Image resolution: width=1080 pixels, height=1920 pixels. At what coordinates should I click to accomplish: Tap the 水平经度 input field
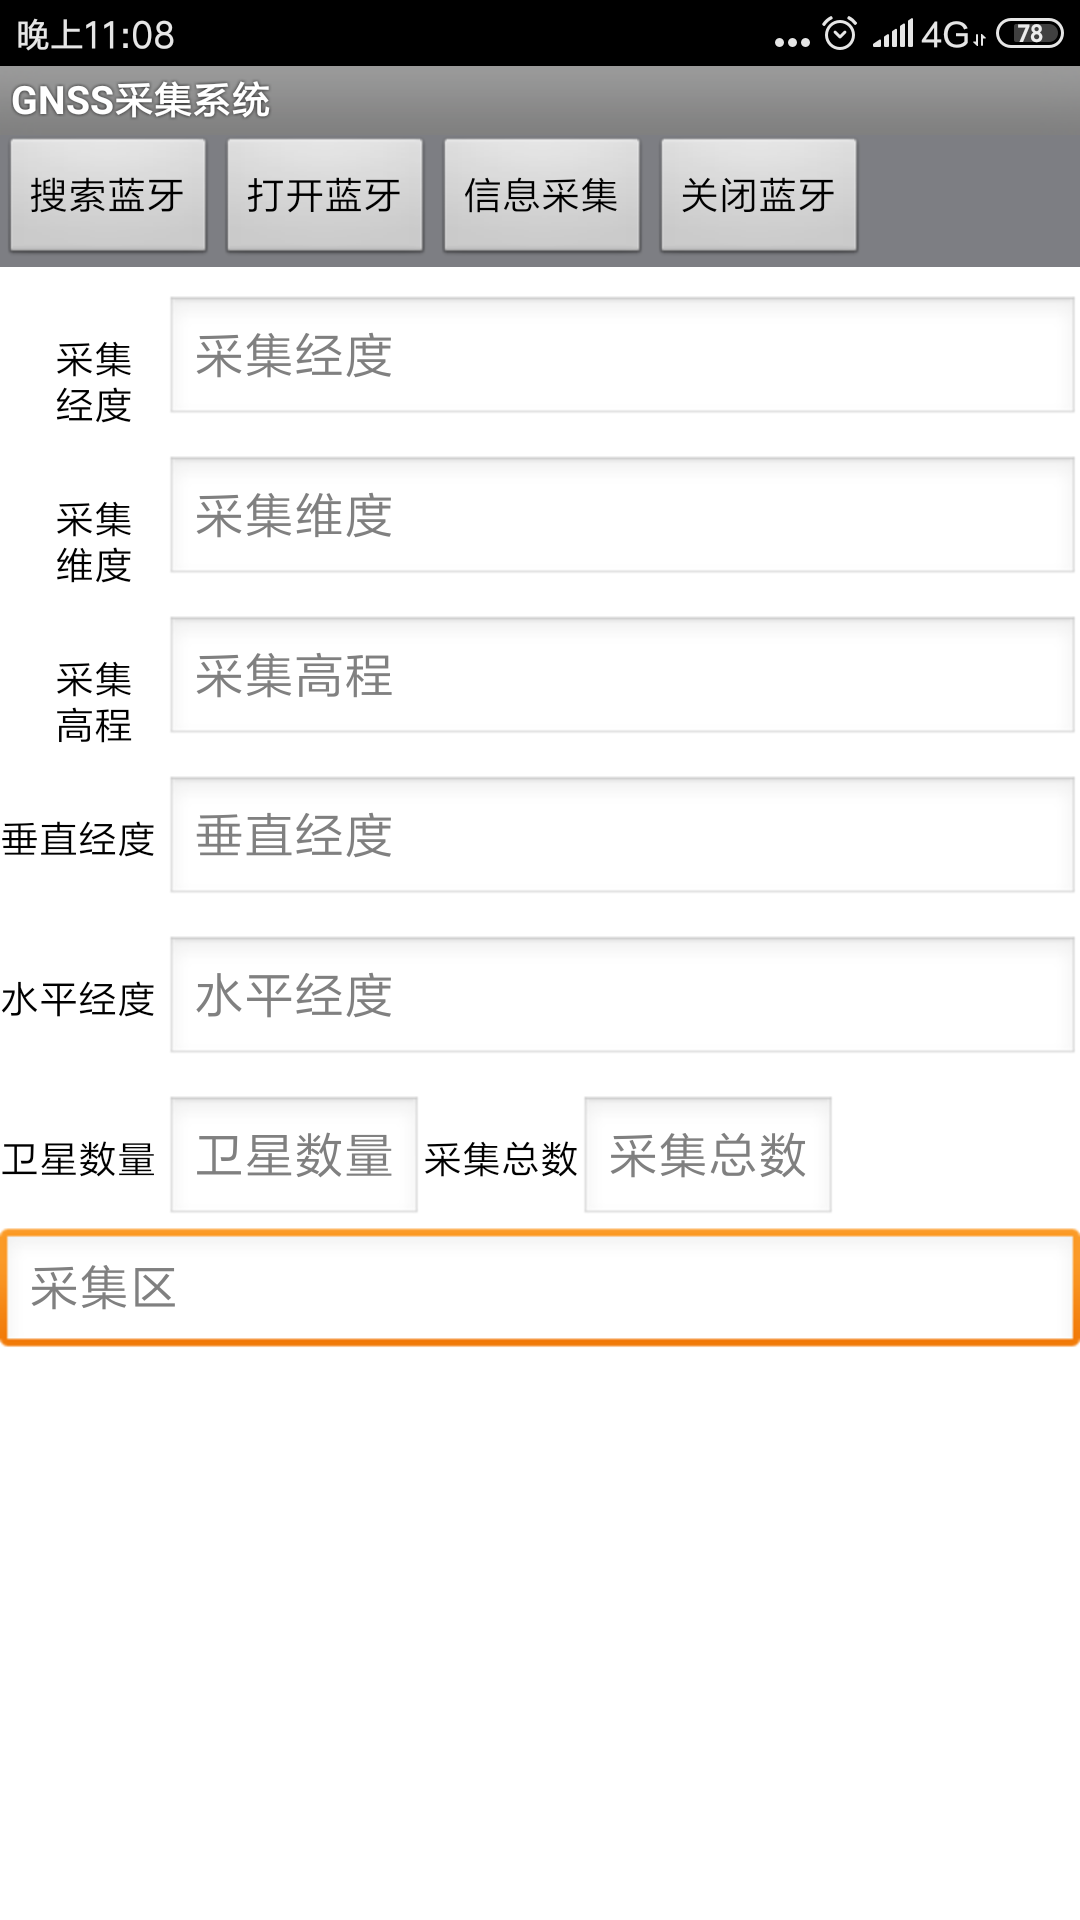pyautogui.click(x=622, y=995)
